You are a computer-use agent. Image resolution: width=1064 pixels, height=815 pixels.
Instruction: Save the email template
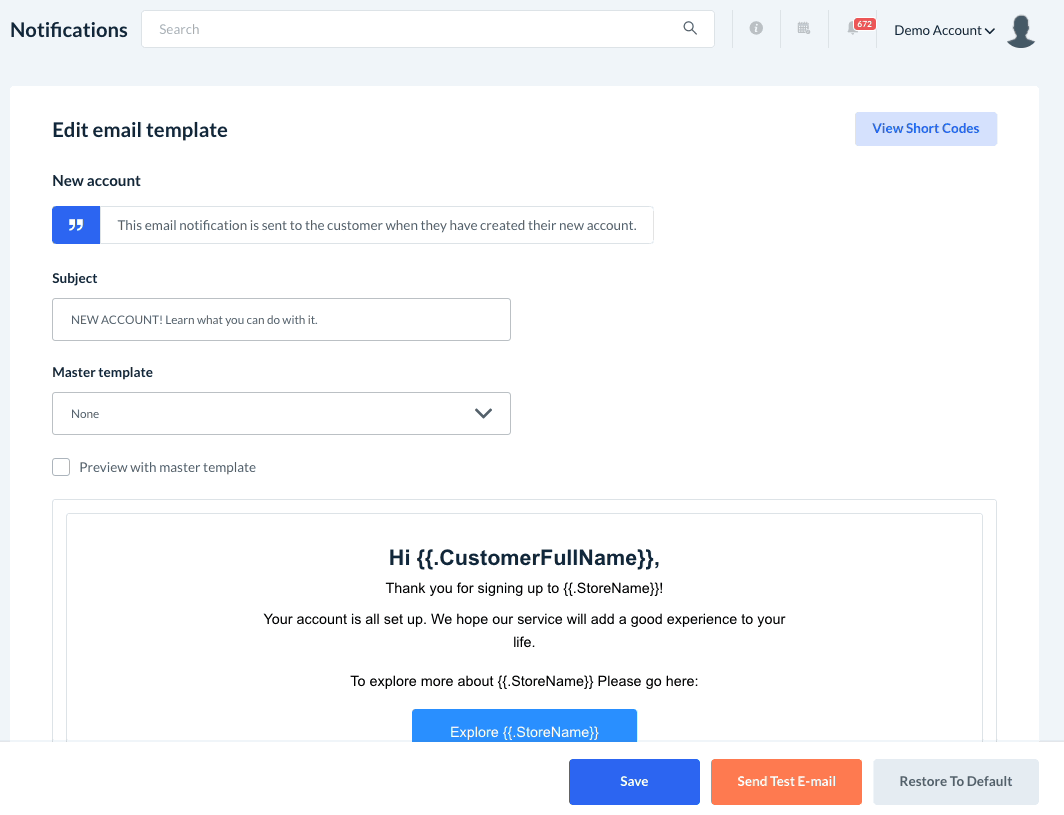tap(634, 781)
